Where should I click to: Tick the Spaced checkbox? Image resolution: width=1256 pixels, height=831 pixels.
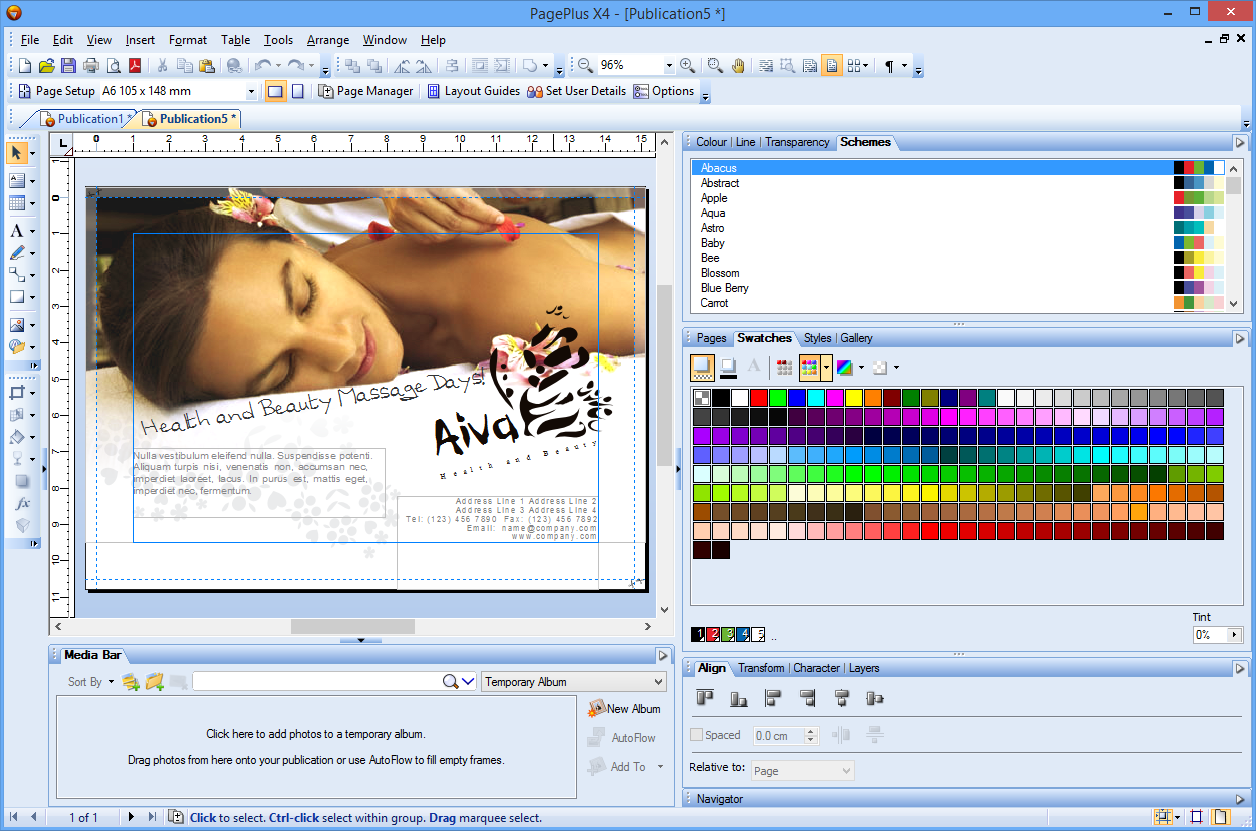(697, 735)
